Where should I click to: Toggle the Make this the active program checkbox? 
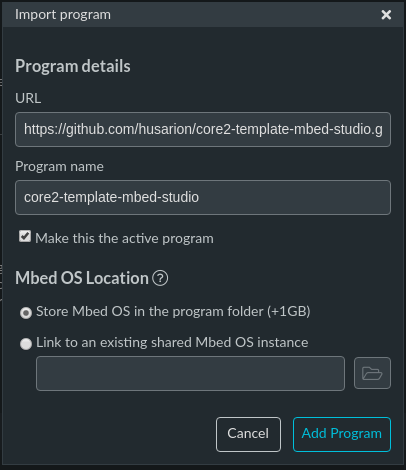[x=25, y=236]
